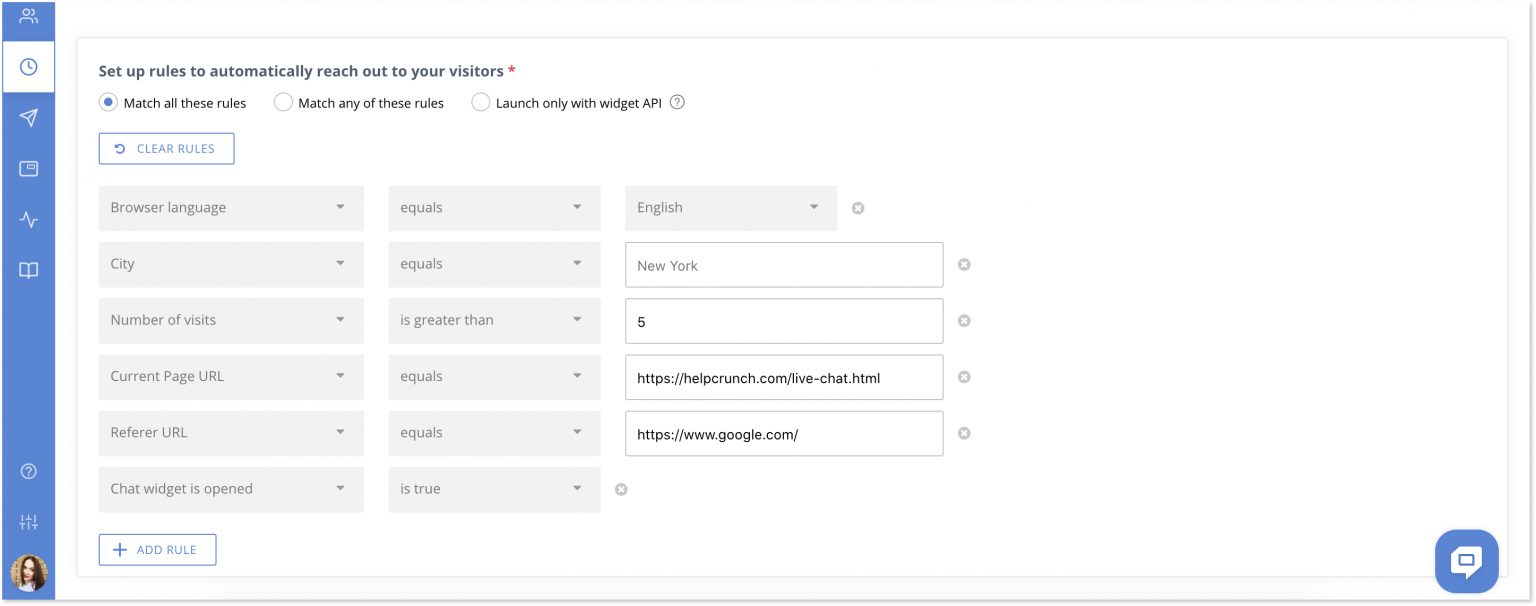Open the Contacts section in the sidebar
This screenshot has width=1536, height=606.
(28, 17)
